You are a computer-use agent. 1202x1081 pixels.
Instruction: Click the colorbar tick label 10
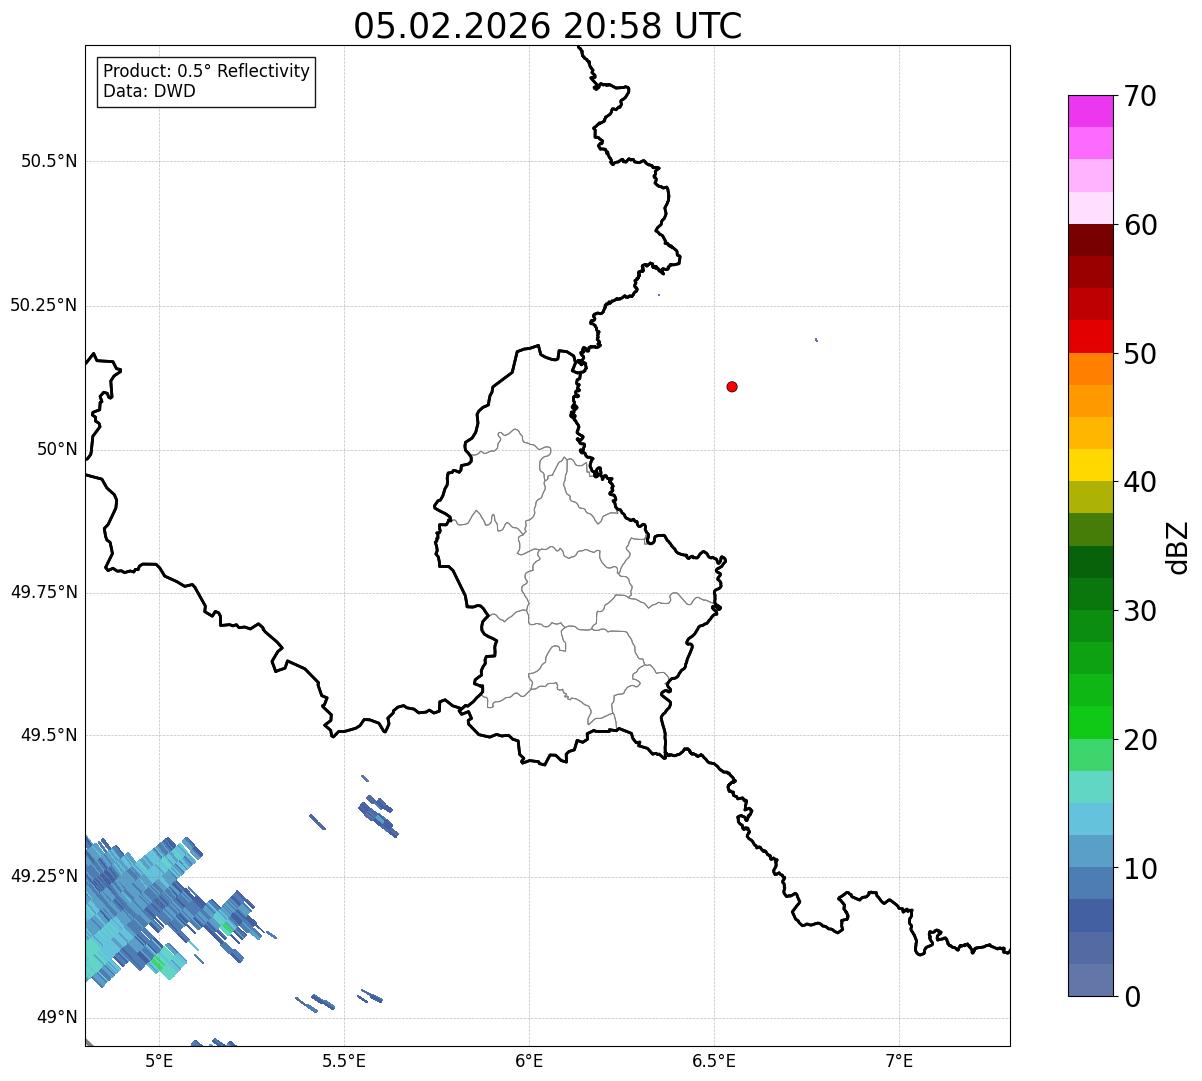pyautogui.click(x=1140, y=868)
